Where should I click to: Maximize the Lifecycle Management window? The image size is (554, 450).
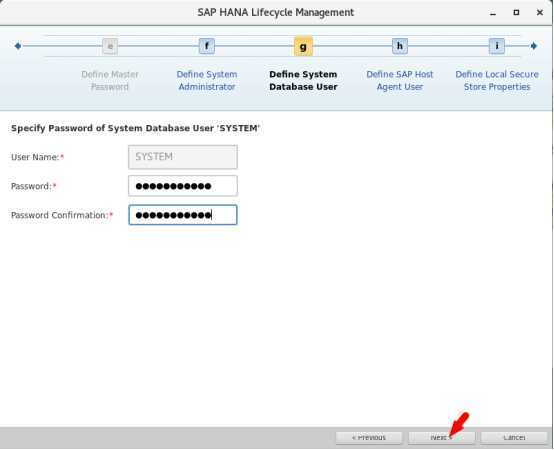[x=516, y=13]
